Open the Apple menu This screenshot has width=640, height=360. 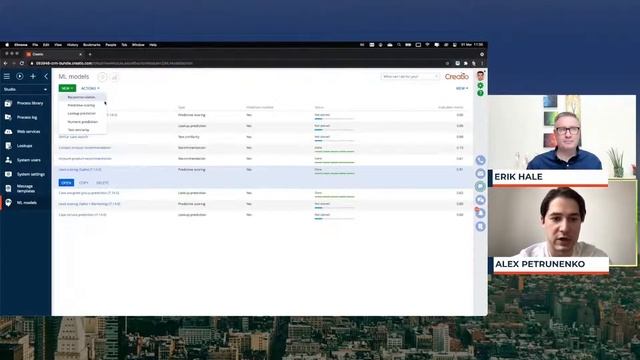[7, 45]
